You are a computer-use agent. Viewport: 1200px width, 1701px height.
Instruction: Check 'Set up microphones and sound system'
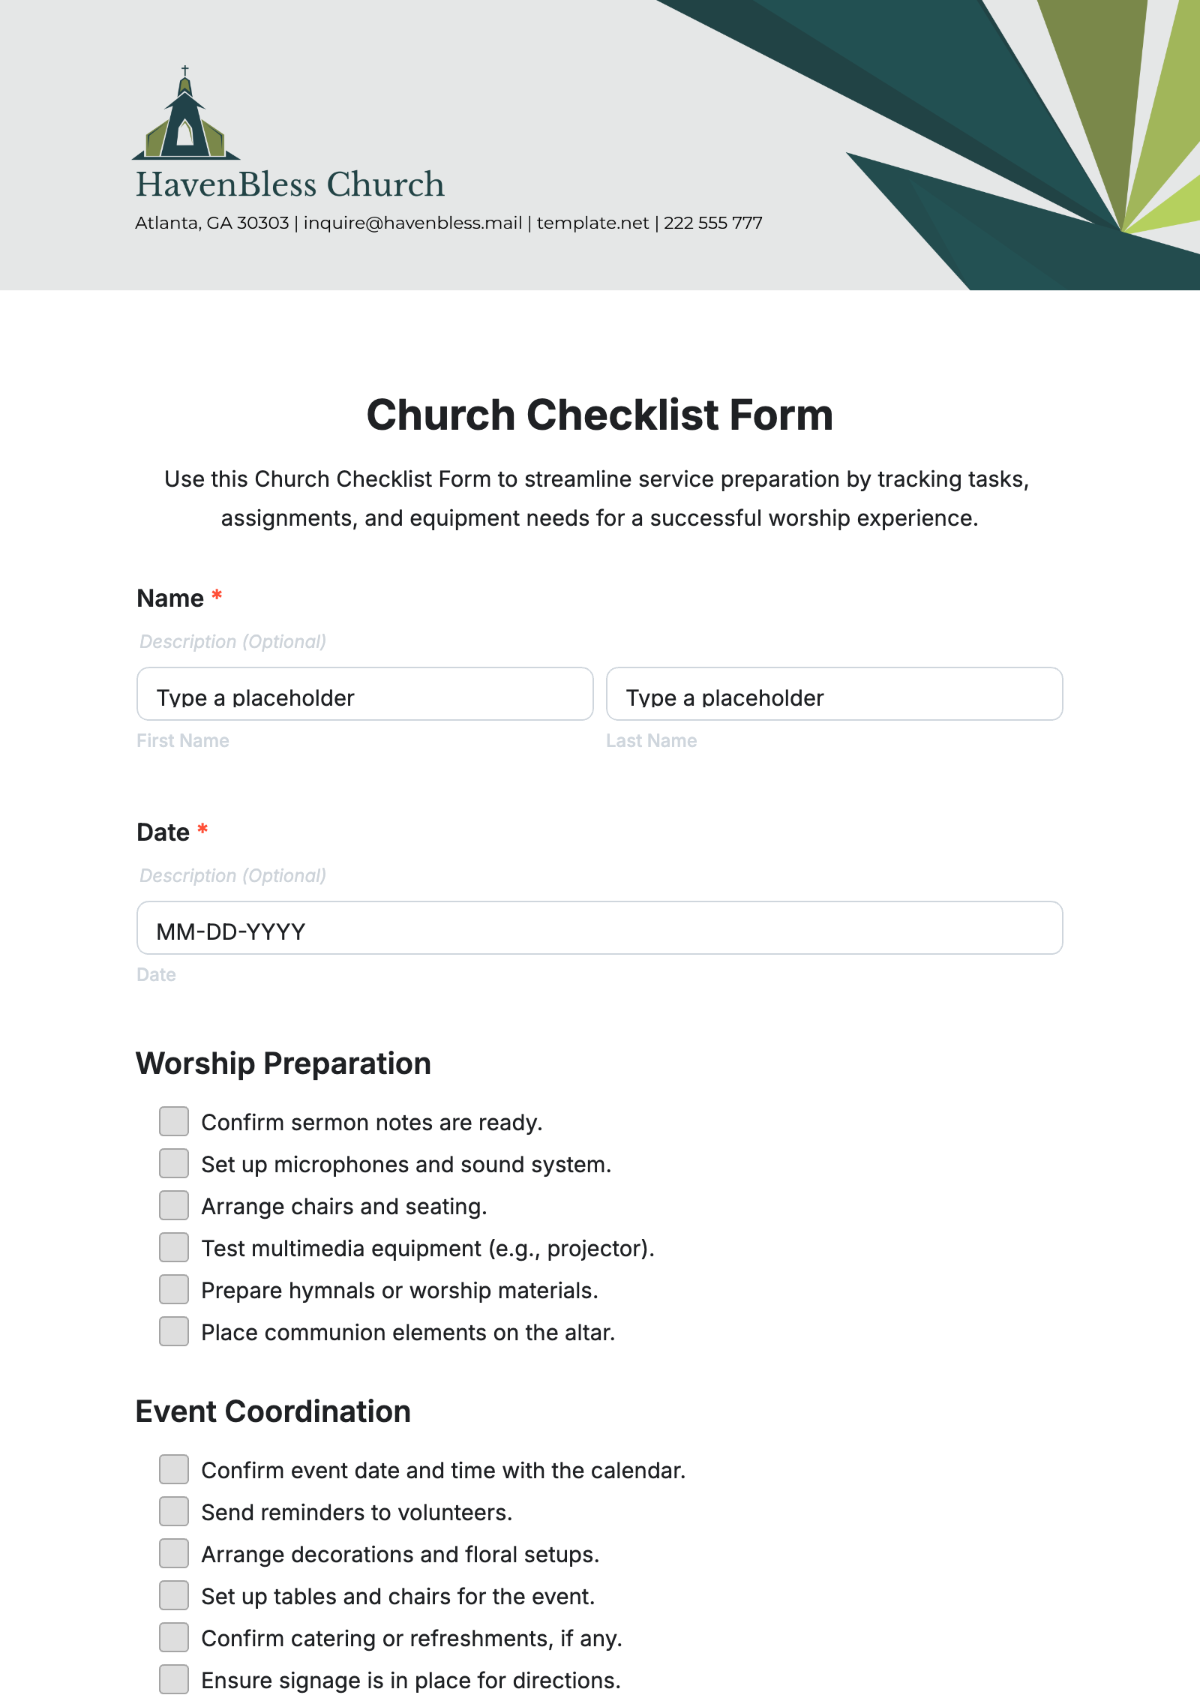tap(174, 1164)
